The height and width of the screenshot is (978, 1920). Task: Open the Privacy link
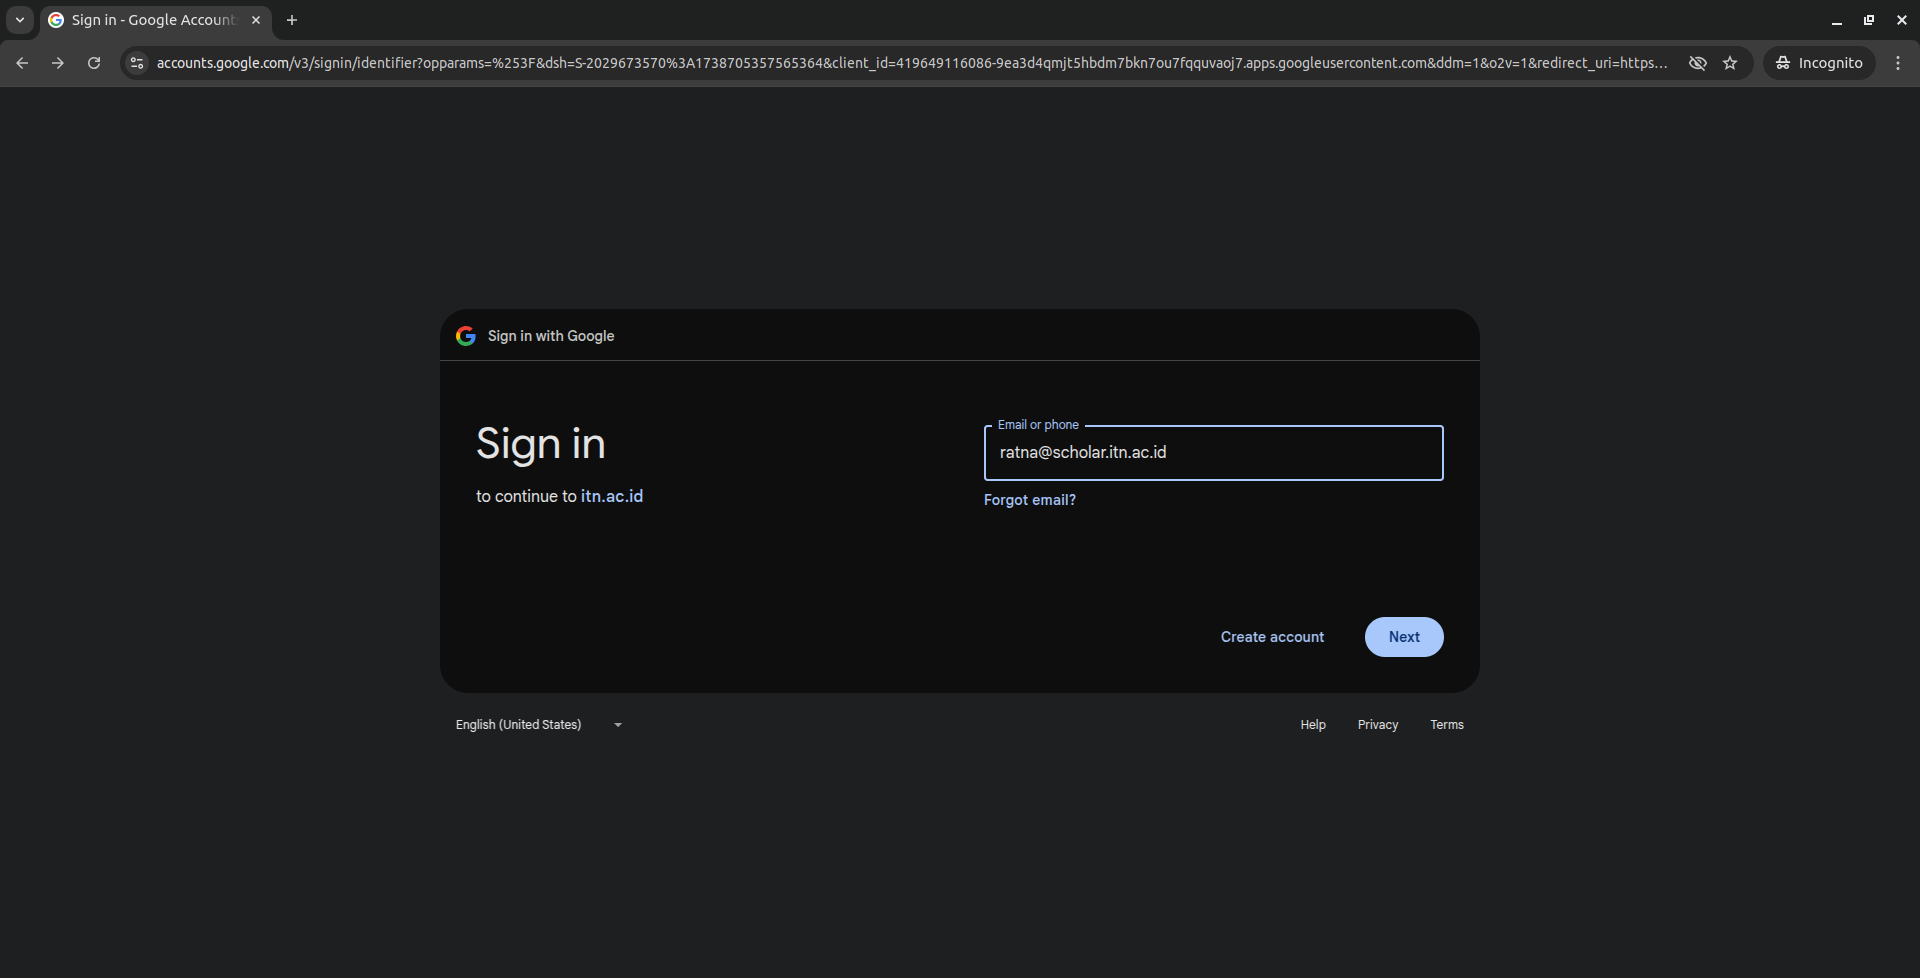pos(1378,725)
